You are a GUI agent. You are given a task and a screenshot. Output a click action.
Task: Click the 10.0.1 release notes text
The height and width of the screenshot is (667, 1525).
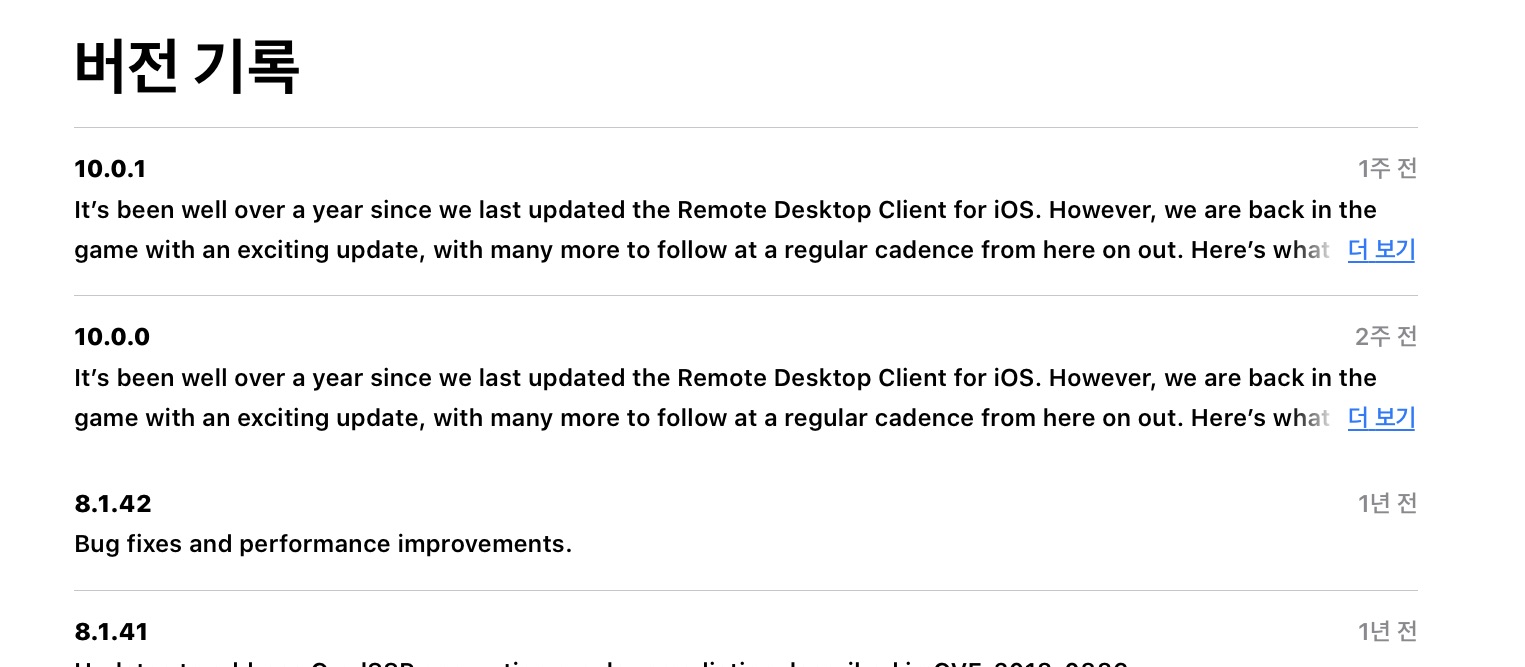[x=725, y=230]
